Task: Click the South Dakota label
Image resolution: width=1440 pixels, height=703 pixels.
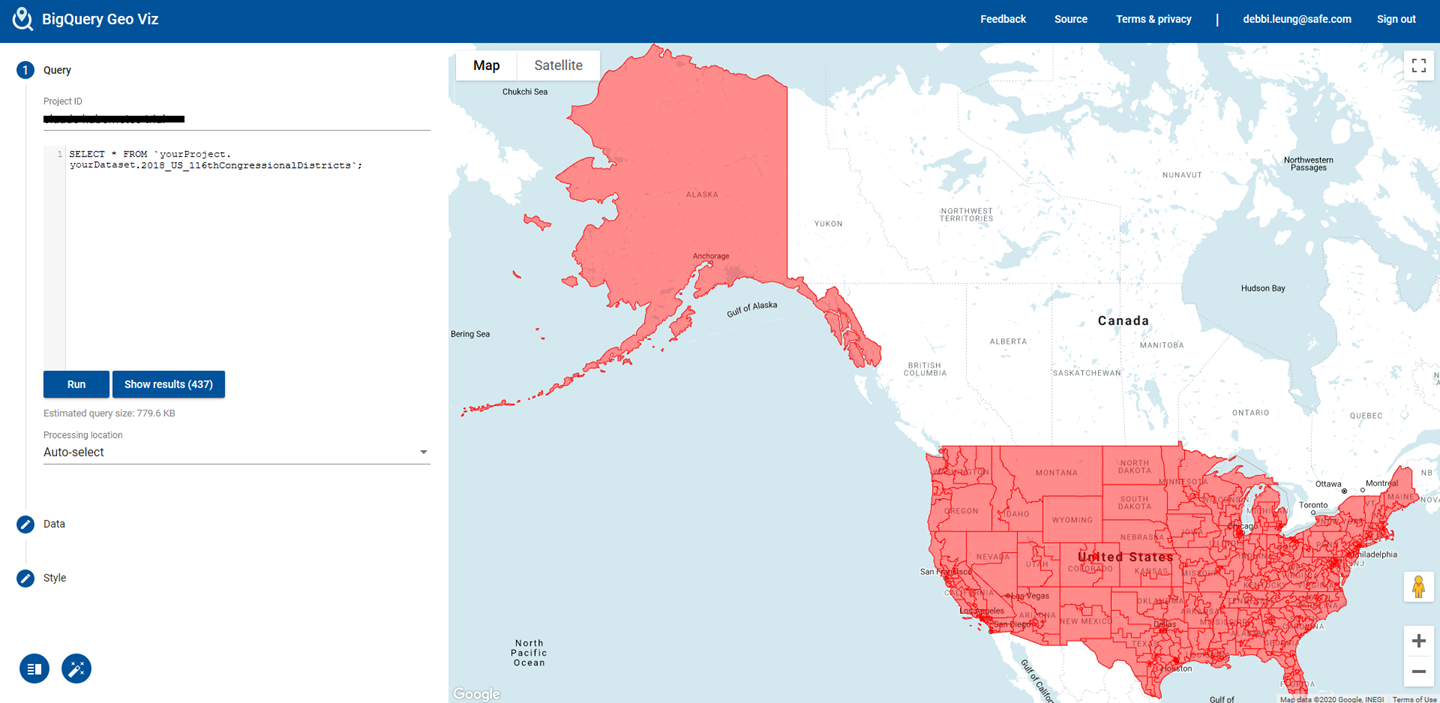Action: coord(1134,503)
